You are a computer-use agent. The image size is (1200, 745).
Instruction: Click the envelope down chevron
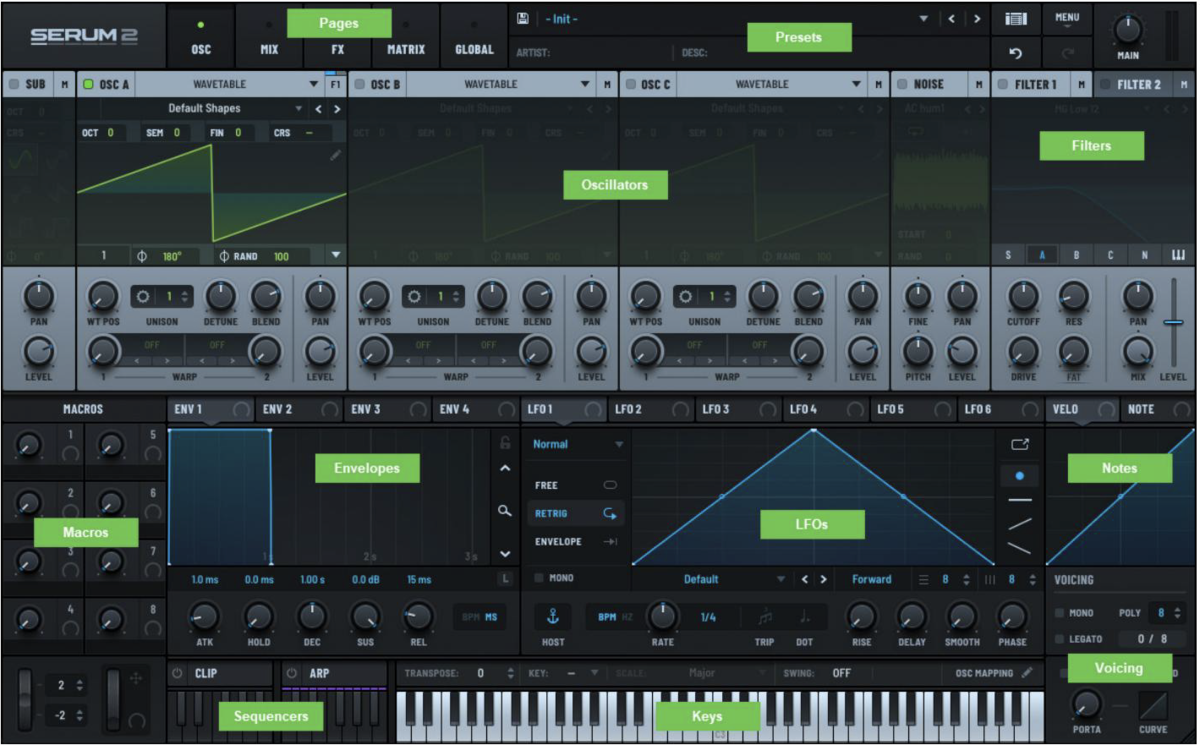click(505, 553)
